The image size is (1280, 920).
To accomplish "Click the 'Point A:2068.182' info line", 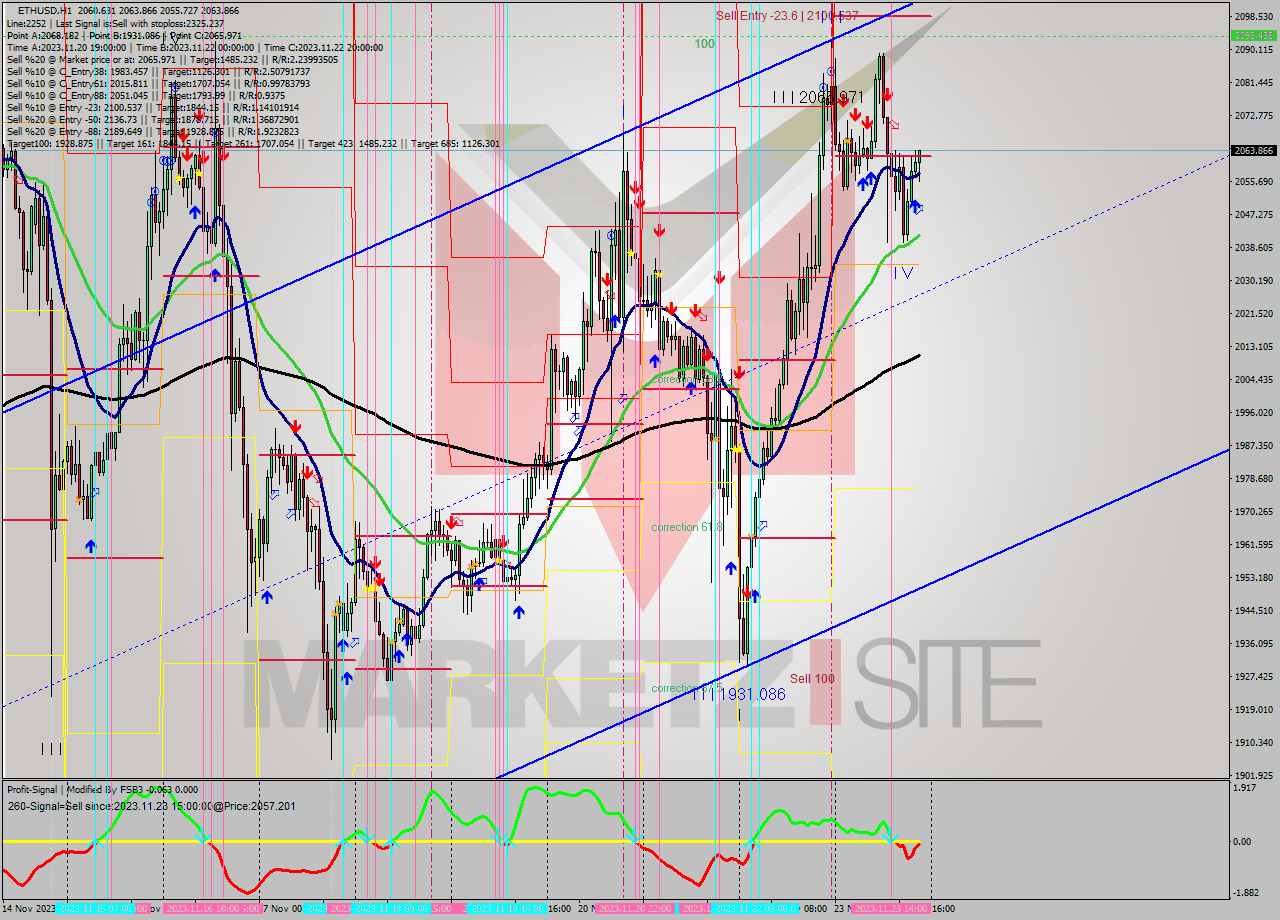I will coord(124,35).
